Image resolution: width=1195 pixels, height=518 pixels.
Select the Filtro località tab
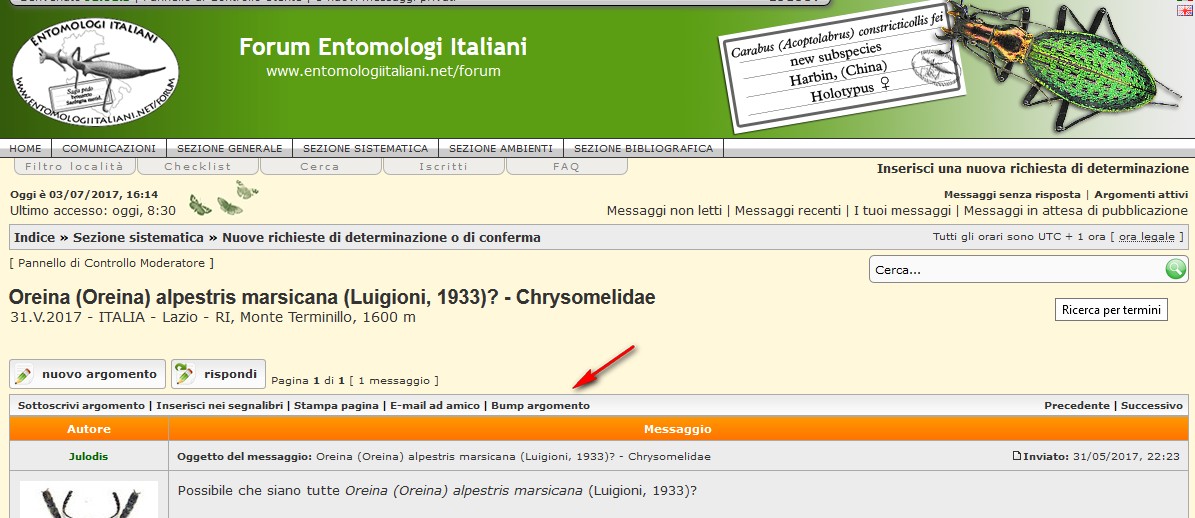74,167
